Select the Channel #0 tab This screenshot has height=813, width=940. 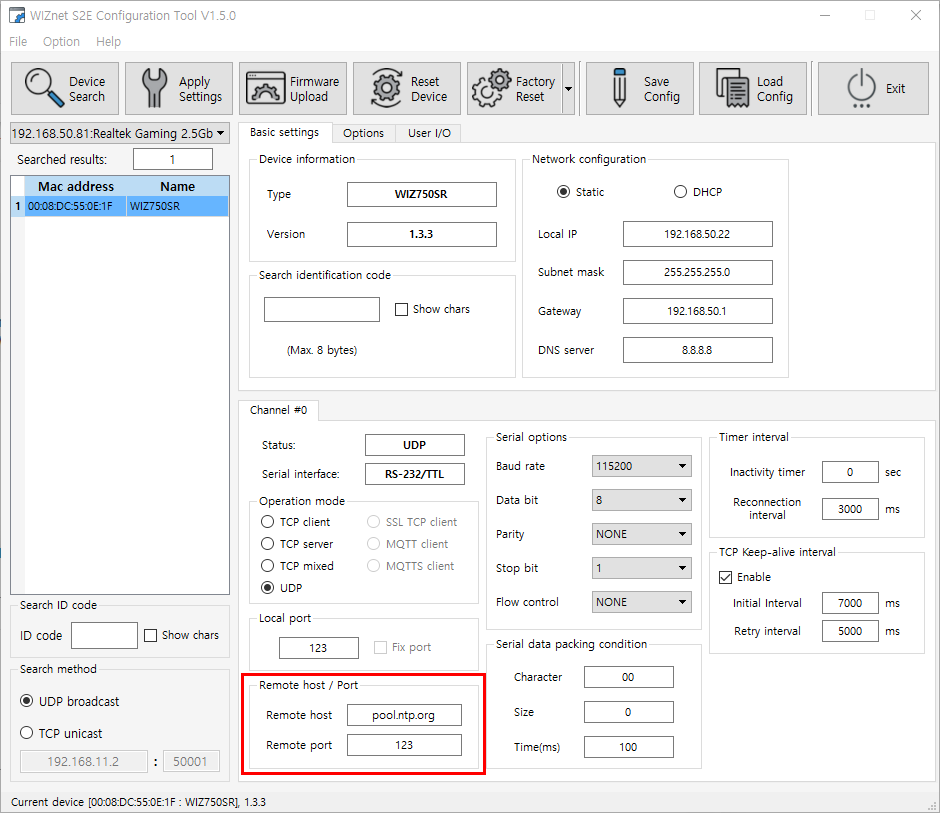pyautogui.click(x=279, y=410)
